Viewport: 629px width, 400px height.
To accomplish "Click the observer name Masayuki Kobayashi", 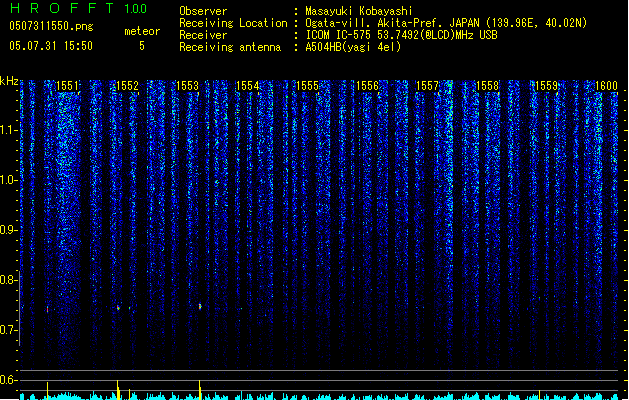I will (359, 11).
